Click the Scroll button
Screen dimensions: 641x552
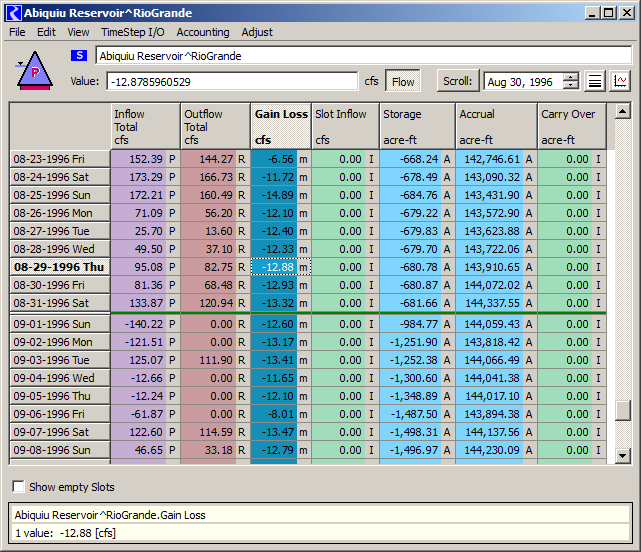pyautogui.click(x=457, y=81)
